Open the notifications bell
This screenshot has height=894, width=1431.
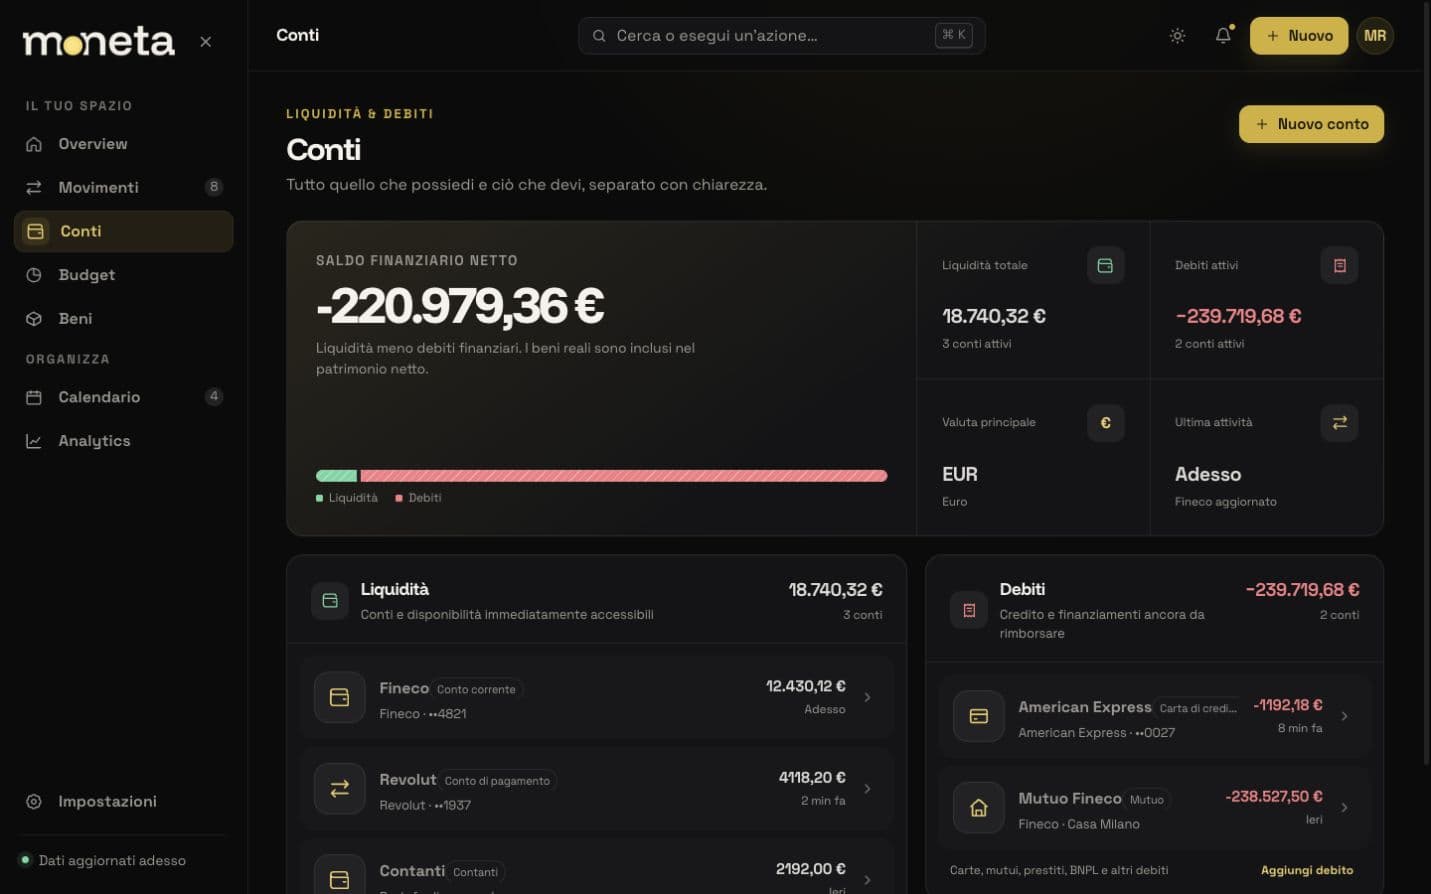[x=1223, y=36]
